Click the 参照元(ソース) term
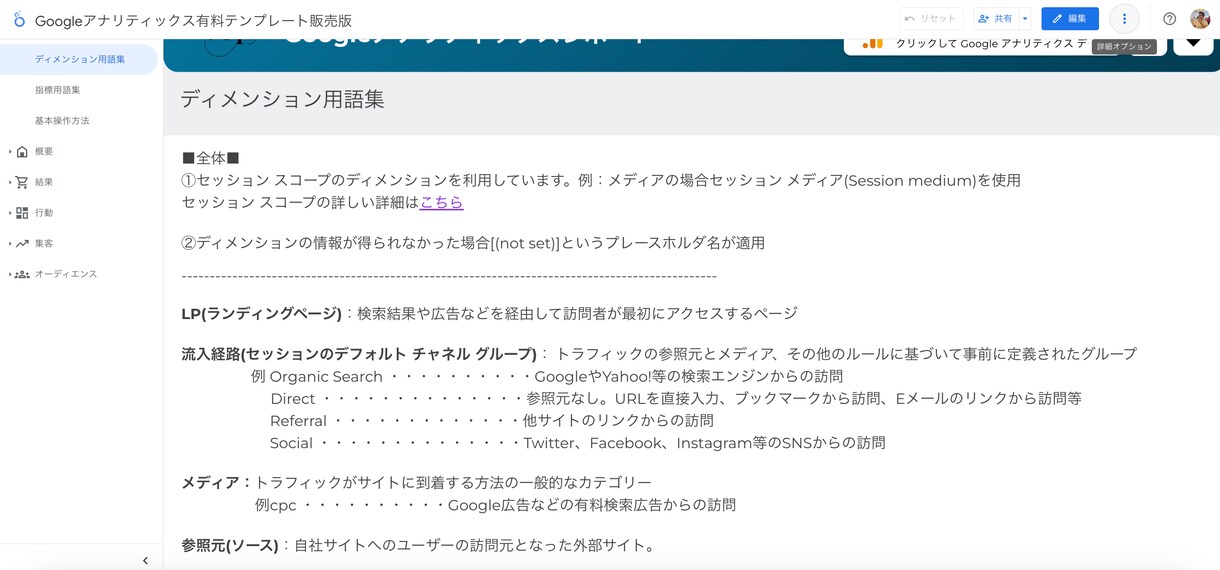This screenshot has width=1220, height=570. (x=230, y=545)
